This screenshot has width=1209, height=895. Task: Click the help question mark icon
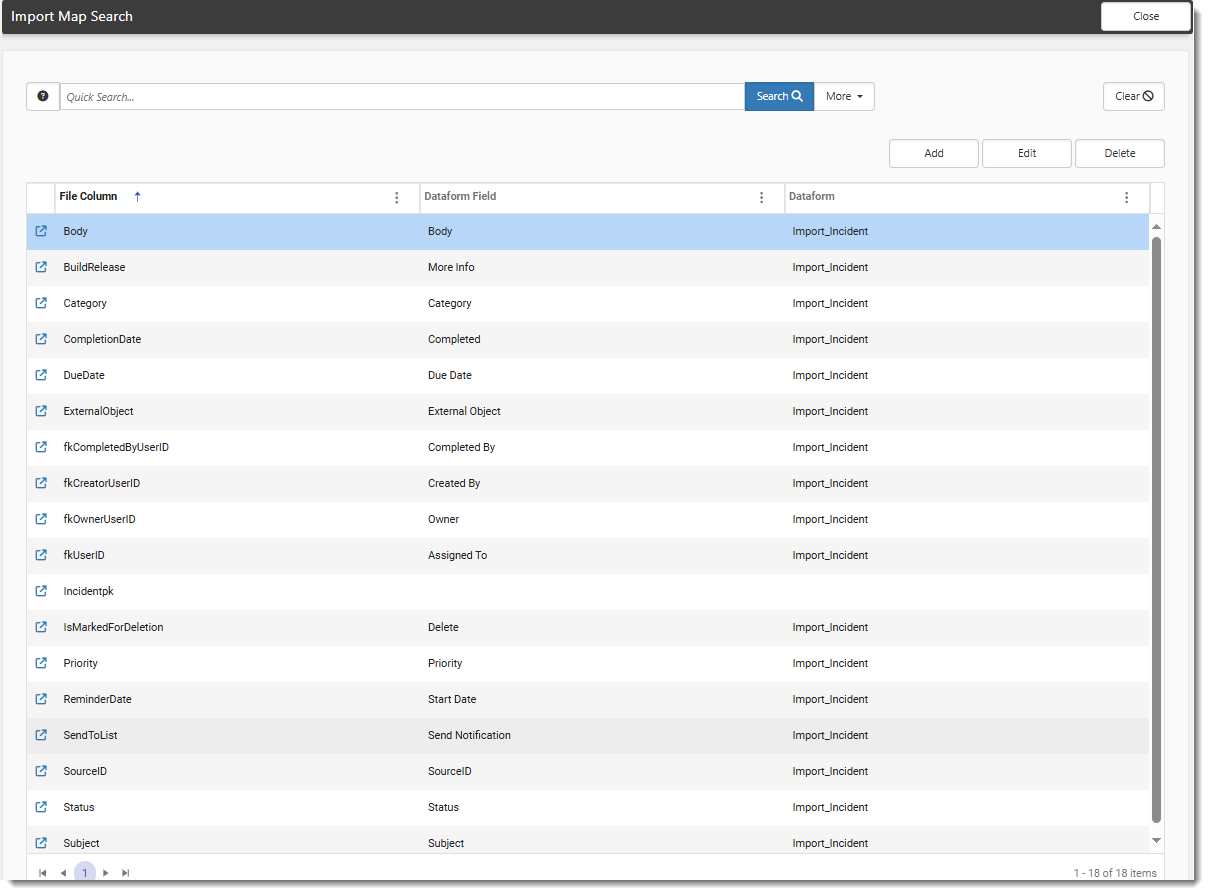click(x=43, y=96)
